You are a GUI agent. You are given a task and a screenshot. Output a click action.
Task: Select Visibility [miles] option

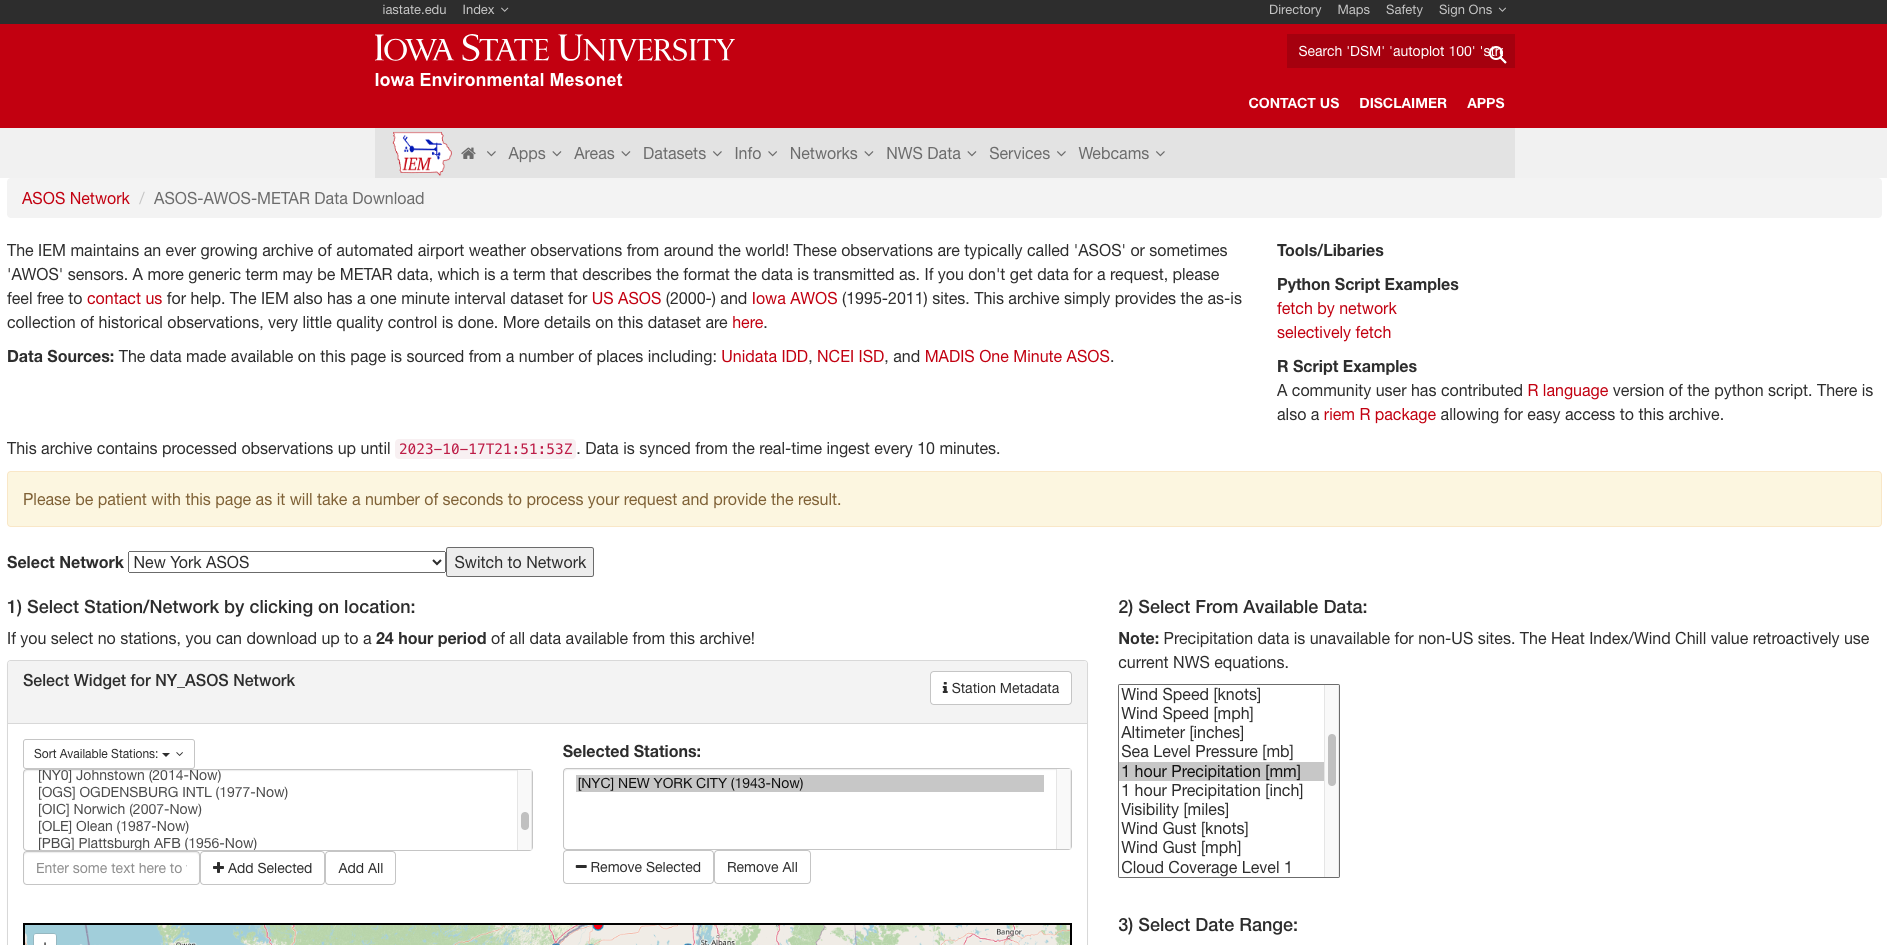click(1221, 809)
